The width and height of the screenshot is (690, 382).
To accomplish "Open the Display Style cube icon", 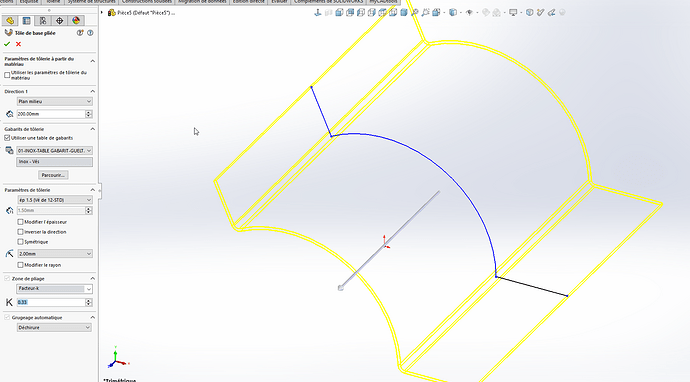I will (453, 13).
